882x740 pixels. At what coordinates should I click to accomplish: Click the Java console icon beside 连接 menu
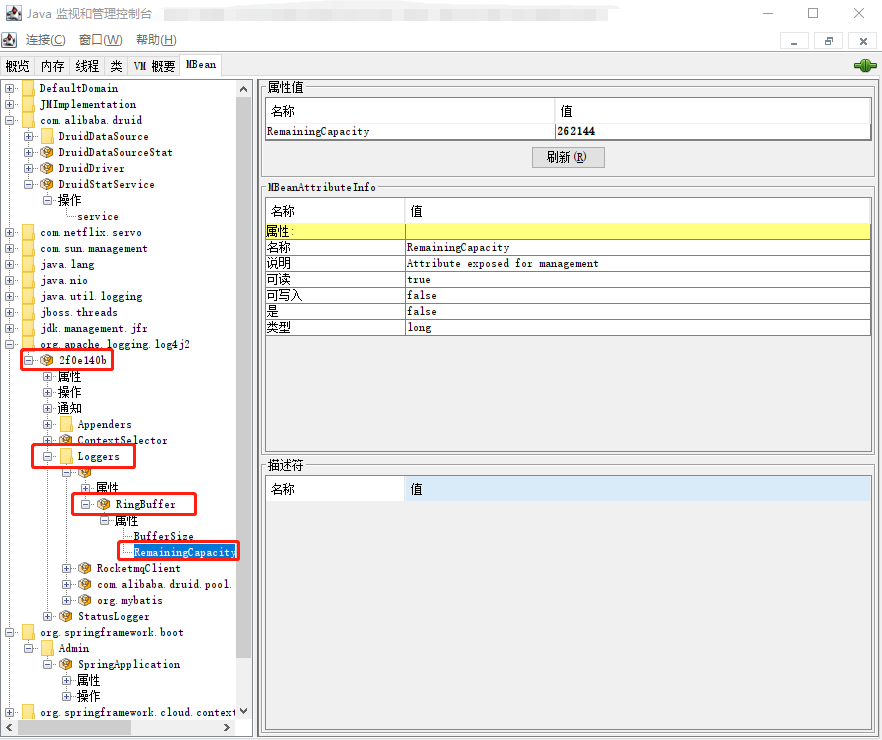pos(9,40)
